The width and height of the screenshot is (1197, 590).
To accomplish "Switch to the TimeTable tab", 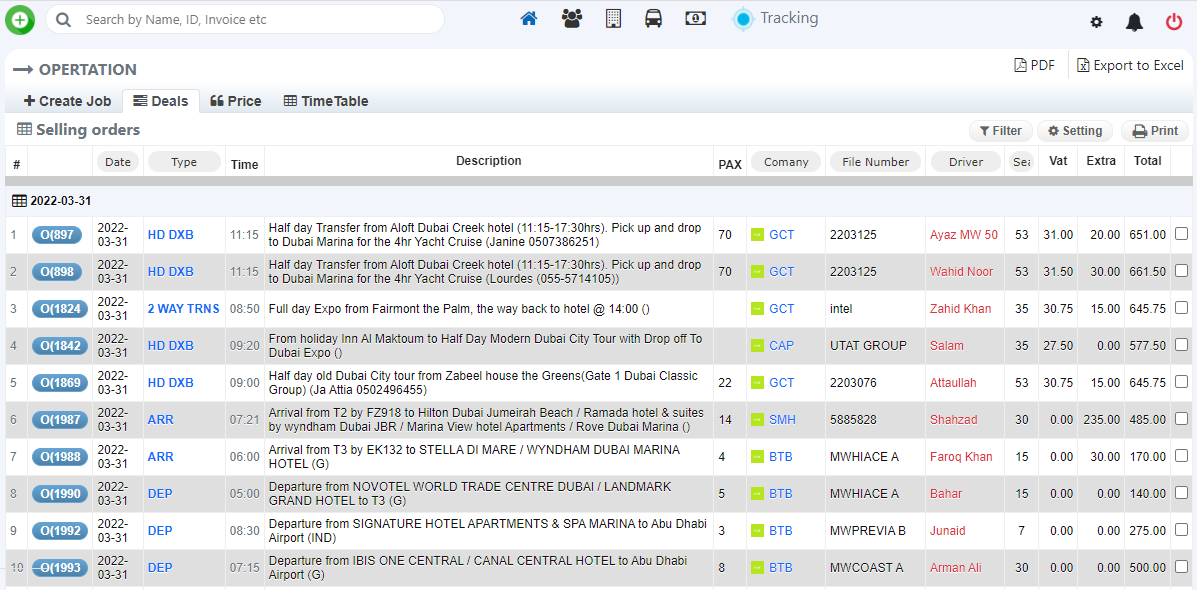I will [326, 101].
